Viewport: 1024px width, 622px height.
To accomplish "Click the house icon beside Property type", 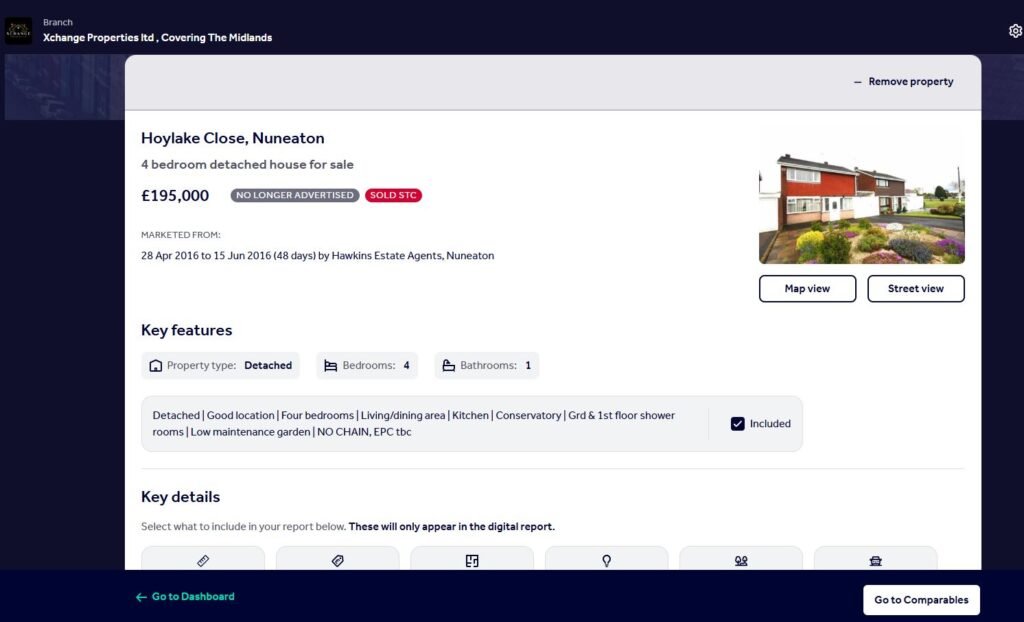I will 156,366.
